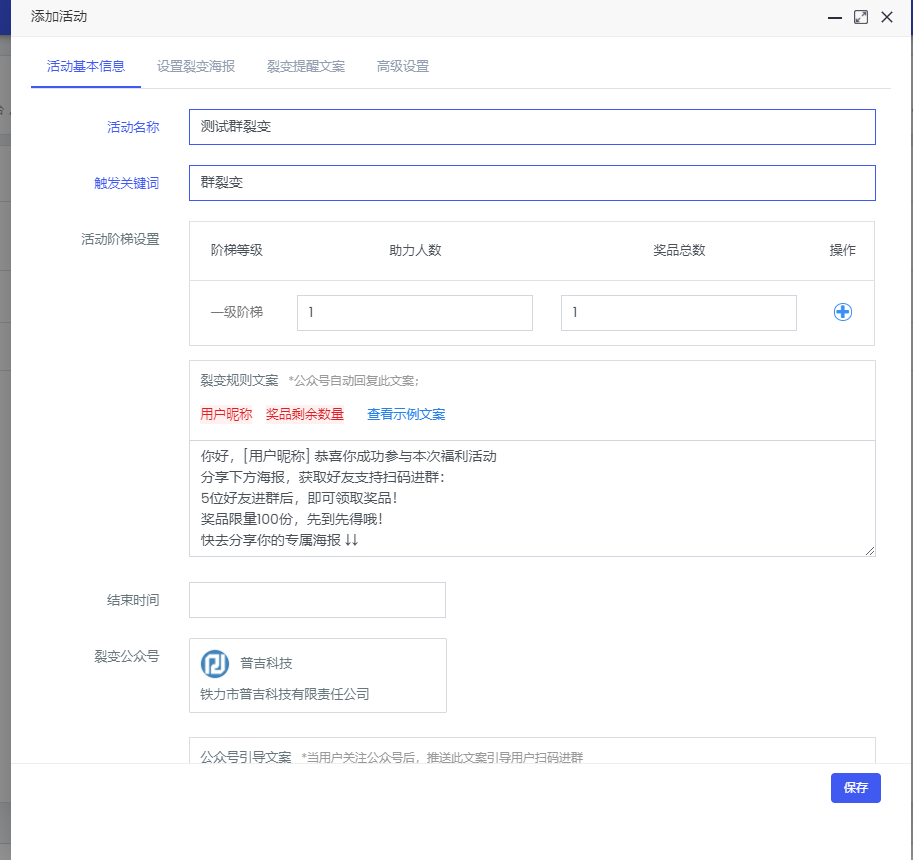Open the 结束时间 date field

coord(317,600)
